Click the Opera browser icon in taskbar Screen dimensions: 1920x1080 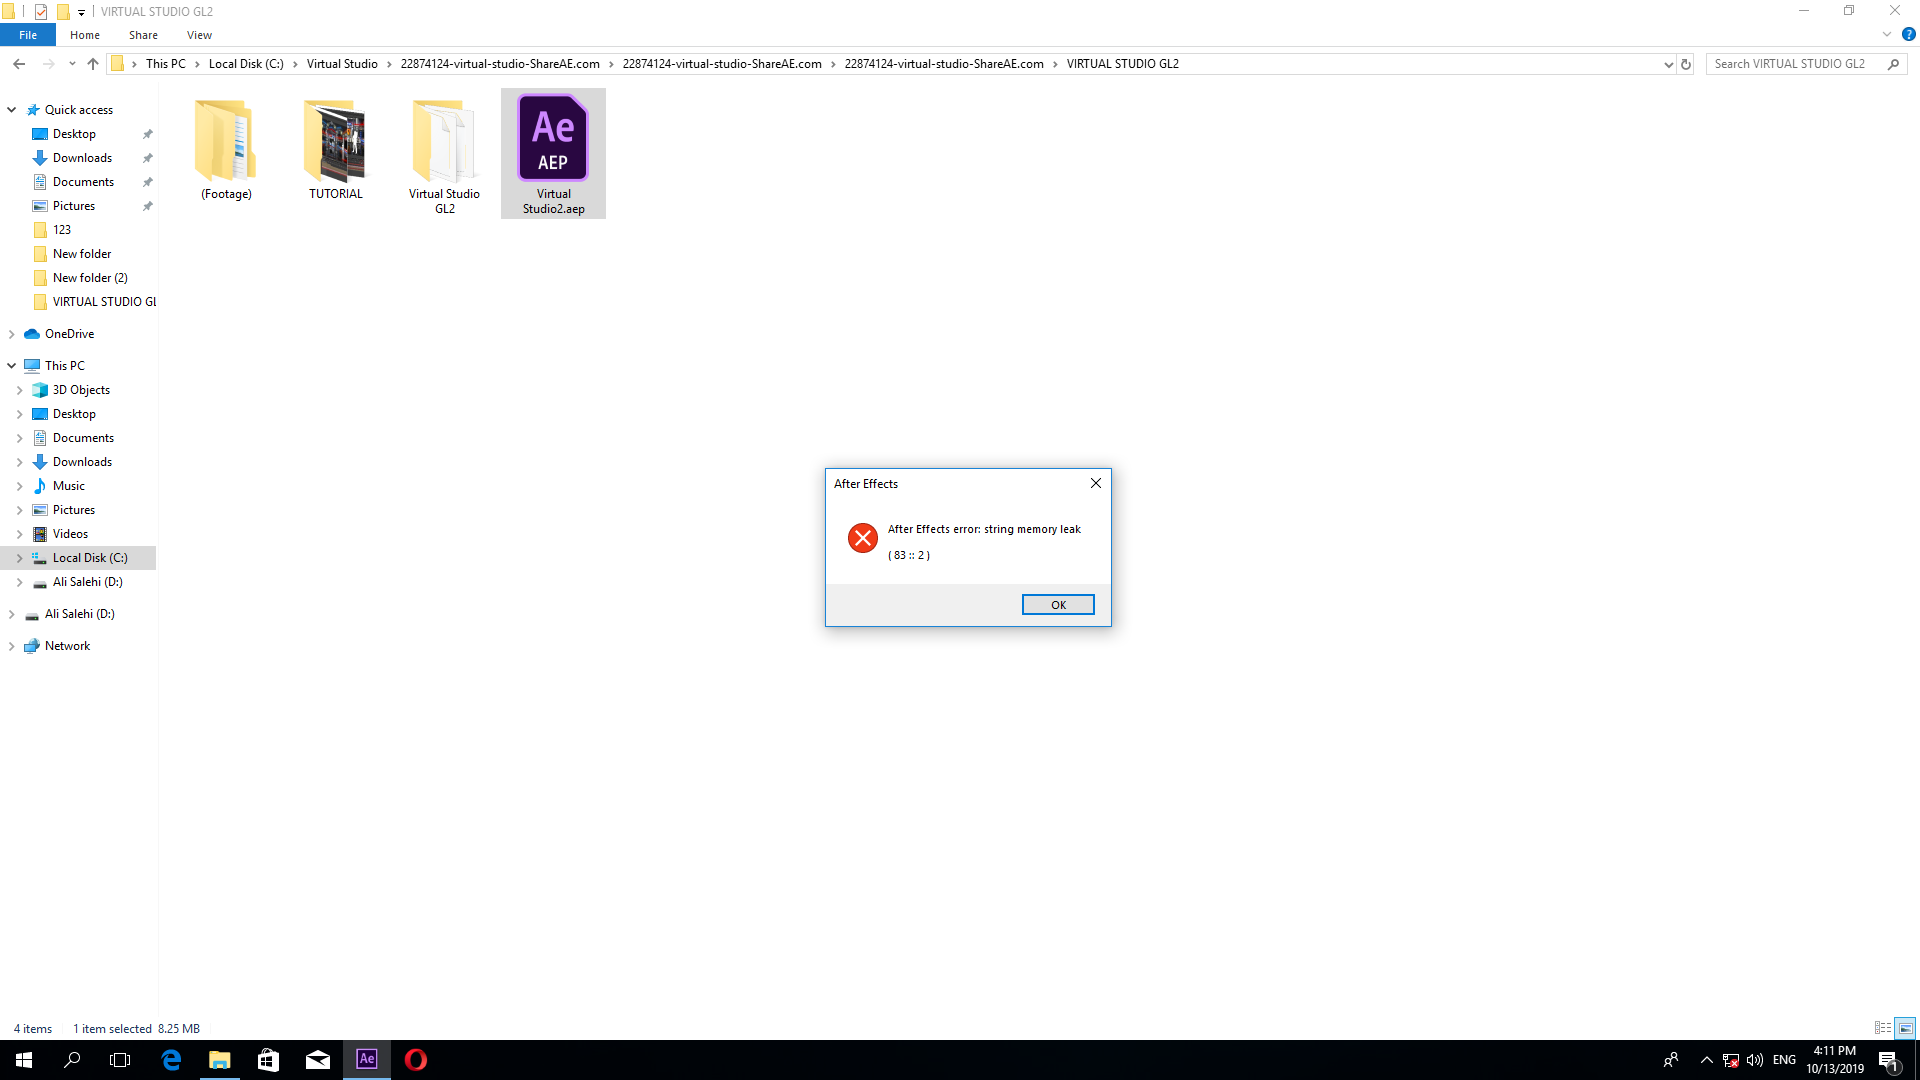point(415,1059)
